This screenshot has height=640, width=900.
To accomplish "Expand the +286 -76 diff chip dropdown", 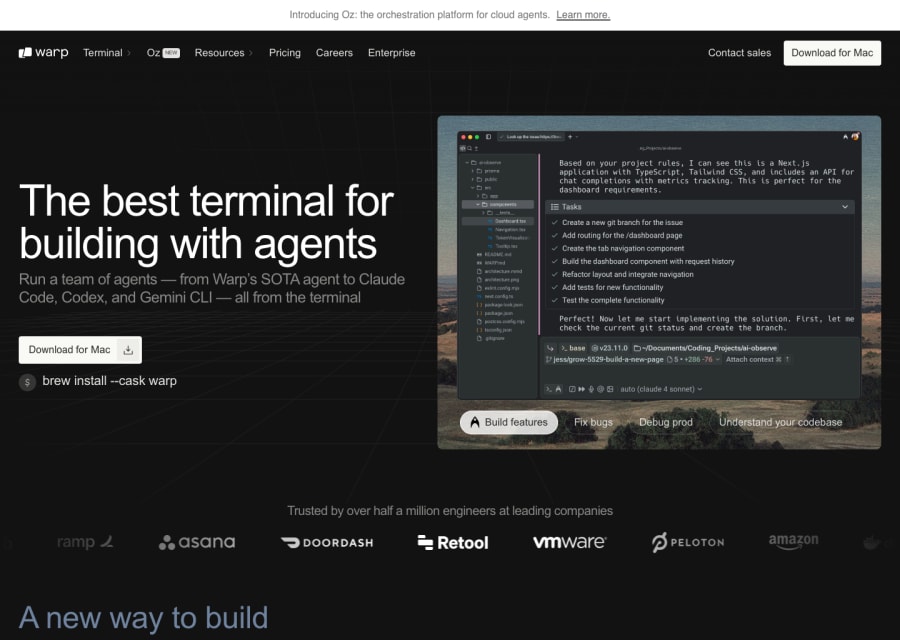I will click(717, 359).
